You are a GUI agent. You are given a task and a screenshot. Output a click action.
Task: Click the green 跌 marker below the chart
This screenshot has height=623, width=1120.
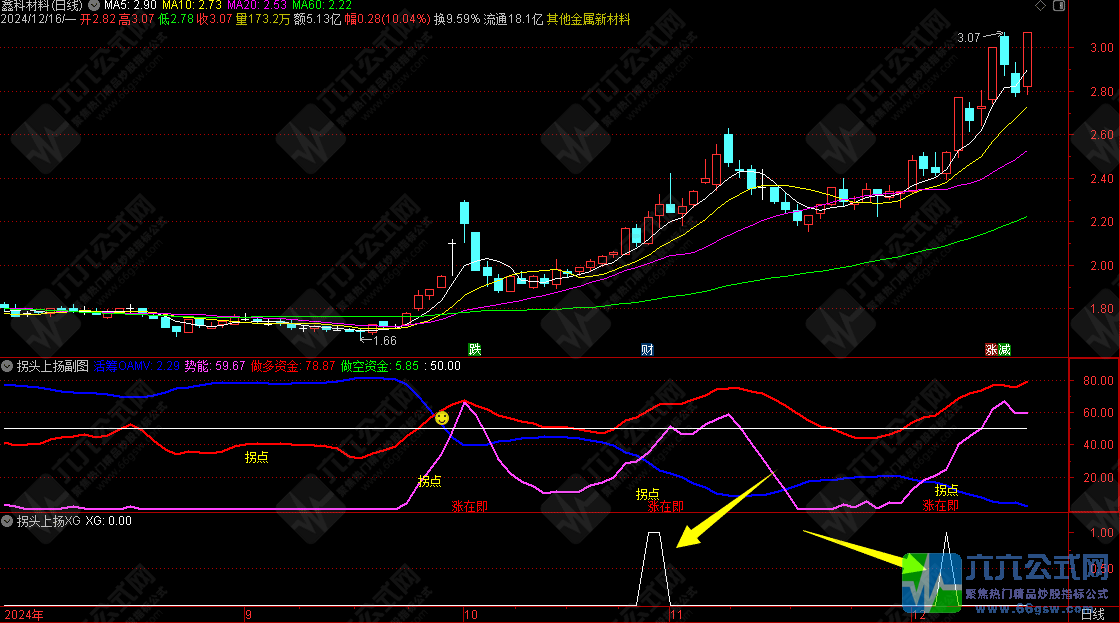click(474, 350)
